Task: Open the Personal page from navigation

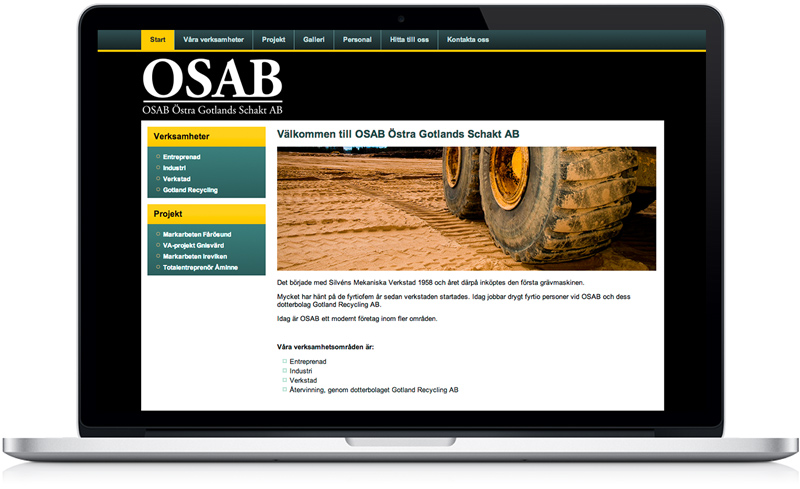Action: tap(357, 40)
